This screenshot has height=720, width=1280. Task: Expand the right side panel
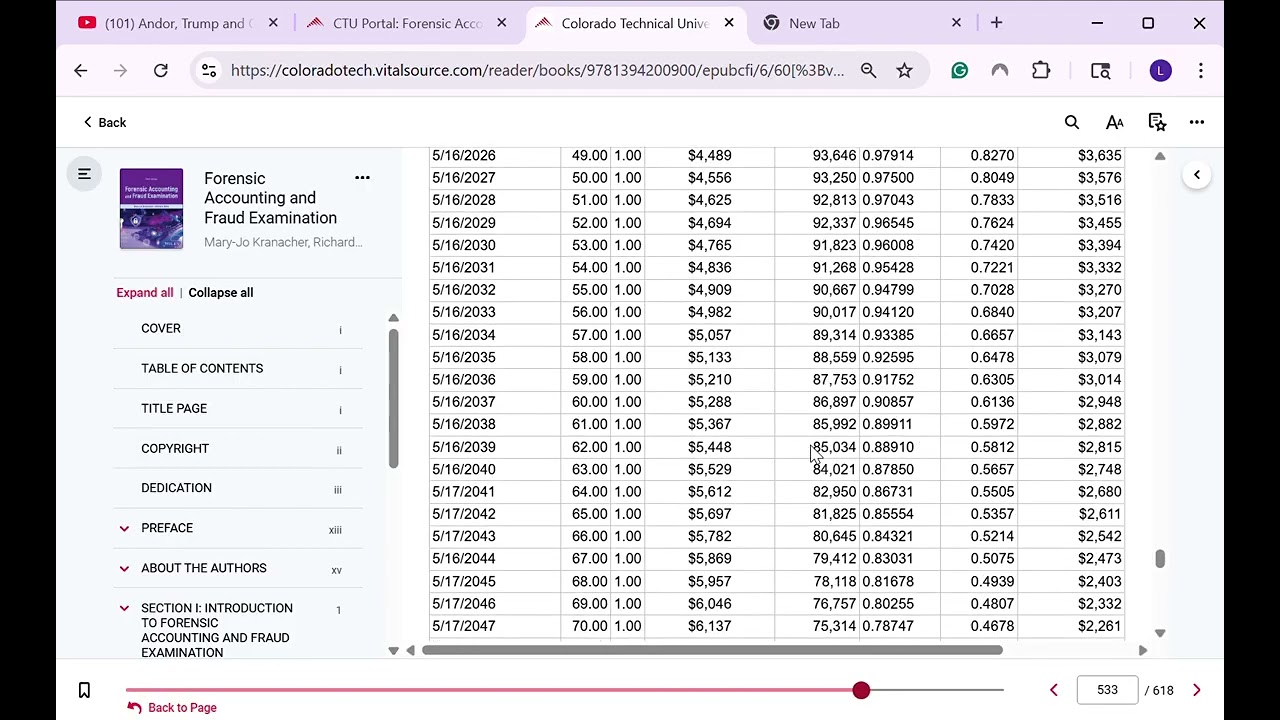pyautogui.click(x=1197, y=175)
